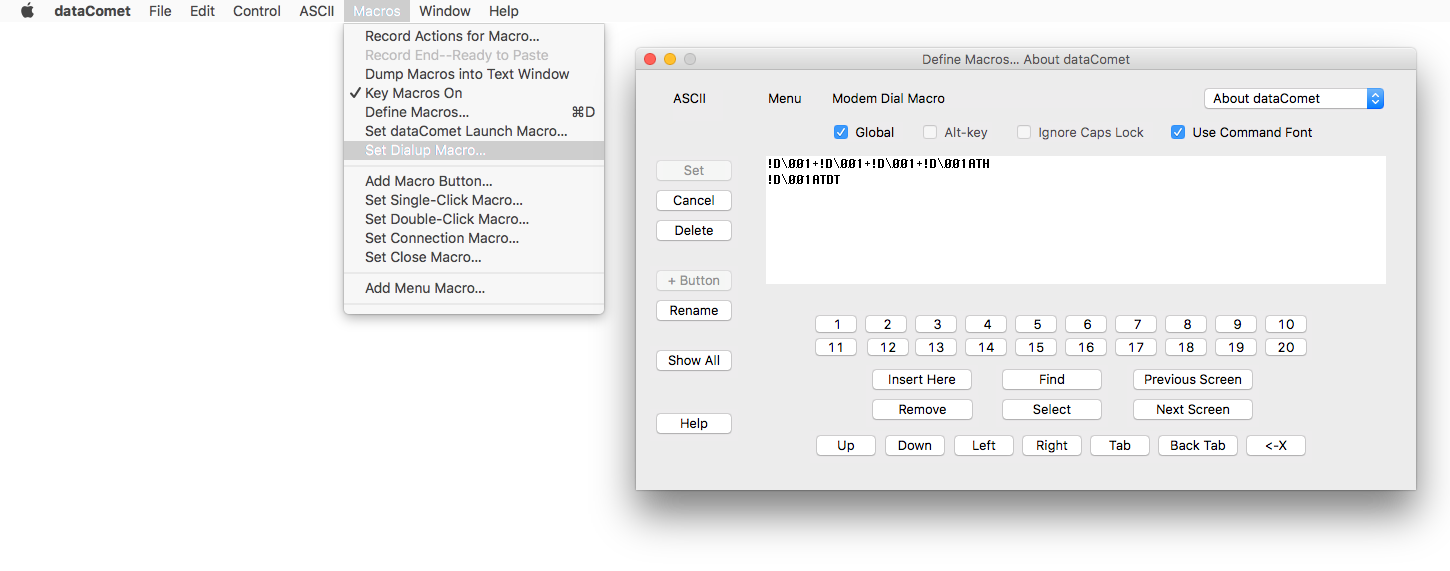
Task: Click the Show All button
Action: (694, 360)
